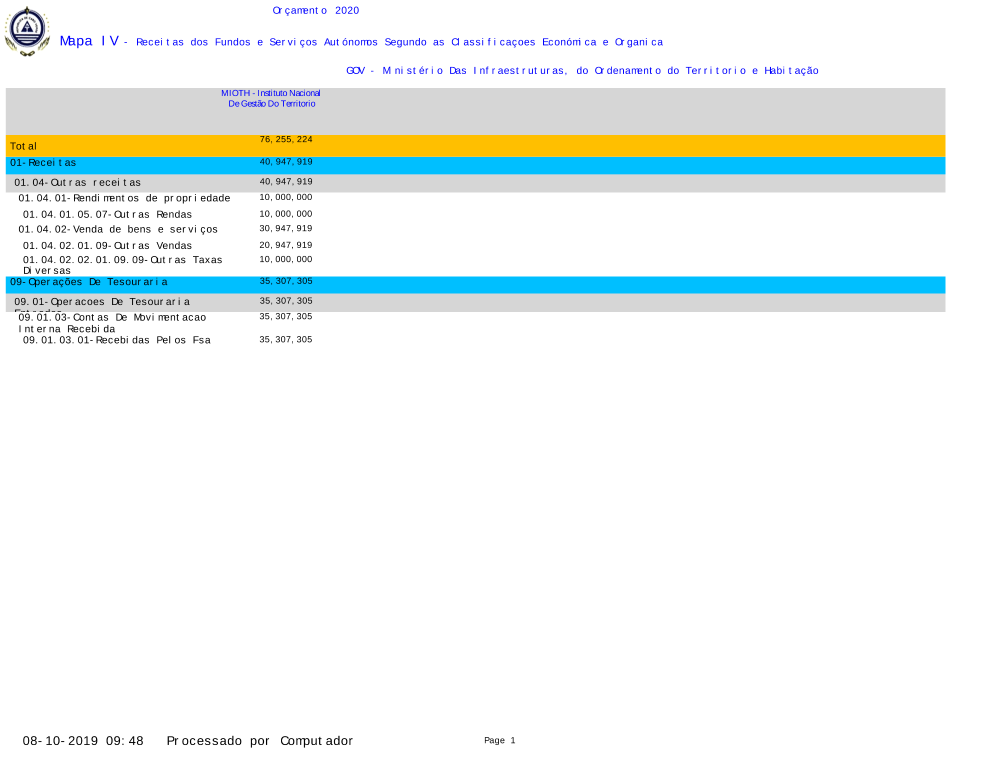The height and width of the screenshot is (773, 1000).
Task: Select the 01.04.02.01.09-Outras Vendas line
Action: pyautogui.click(x=107, y=245)
